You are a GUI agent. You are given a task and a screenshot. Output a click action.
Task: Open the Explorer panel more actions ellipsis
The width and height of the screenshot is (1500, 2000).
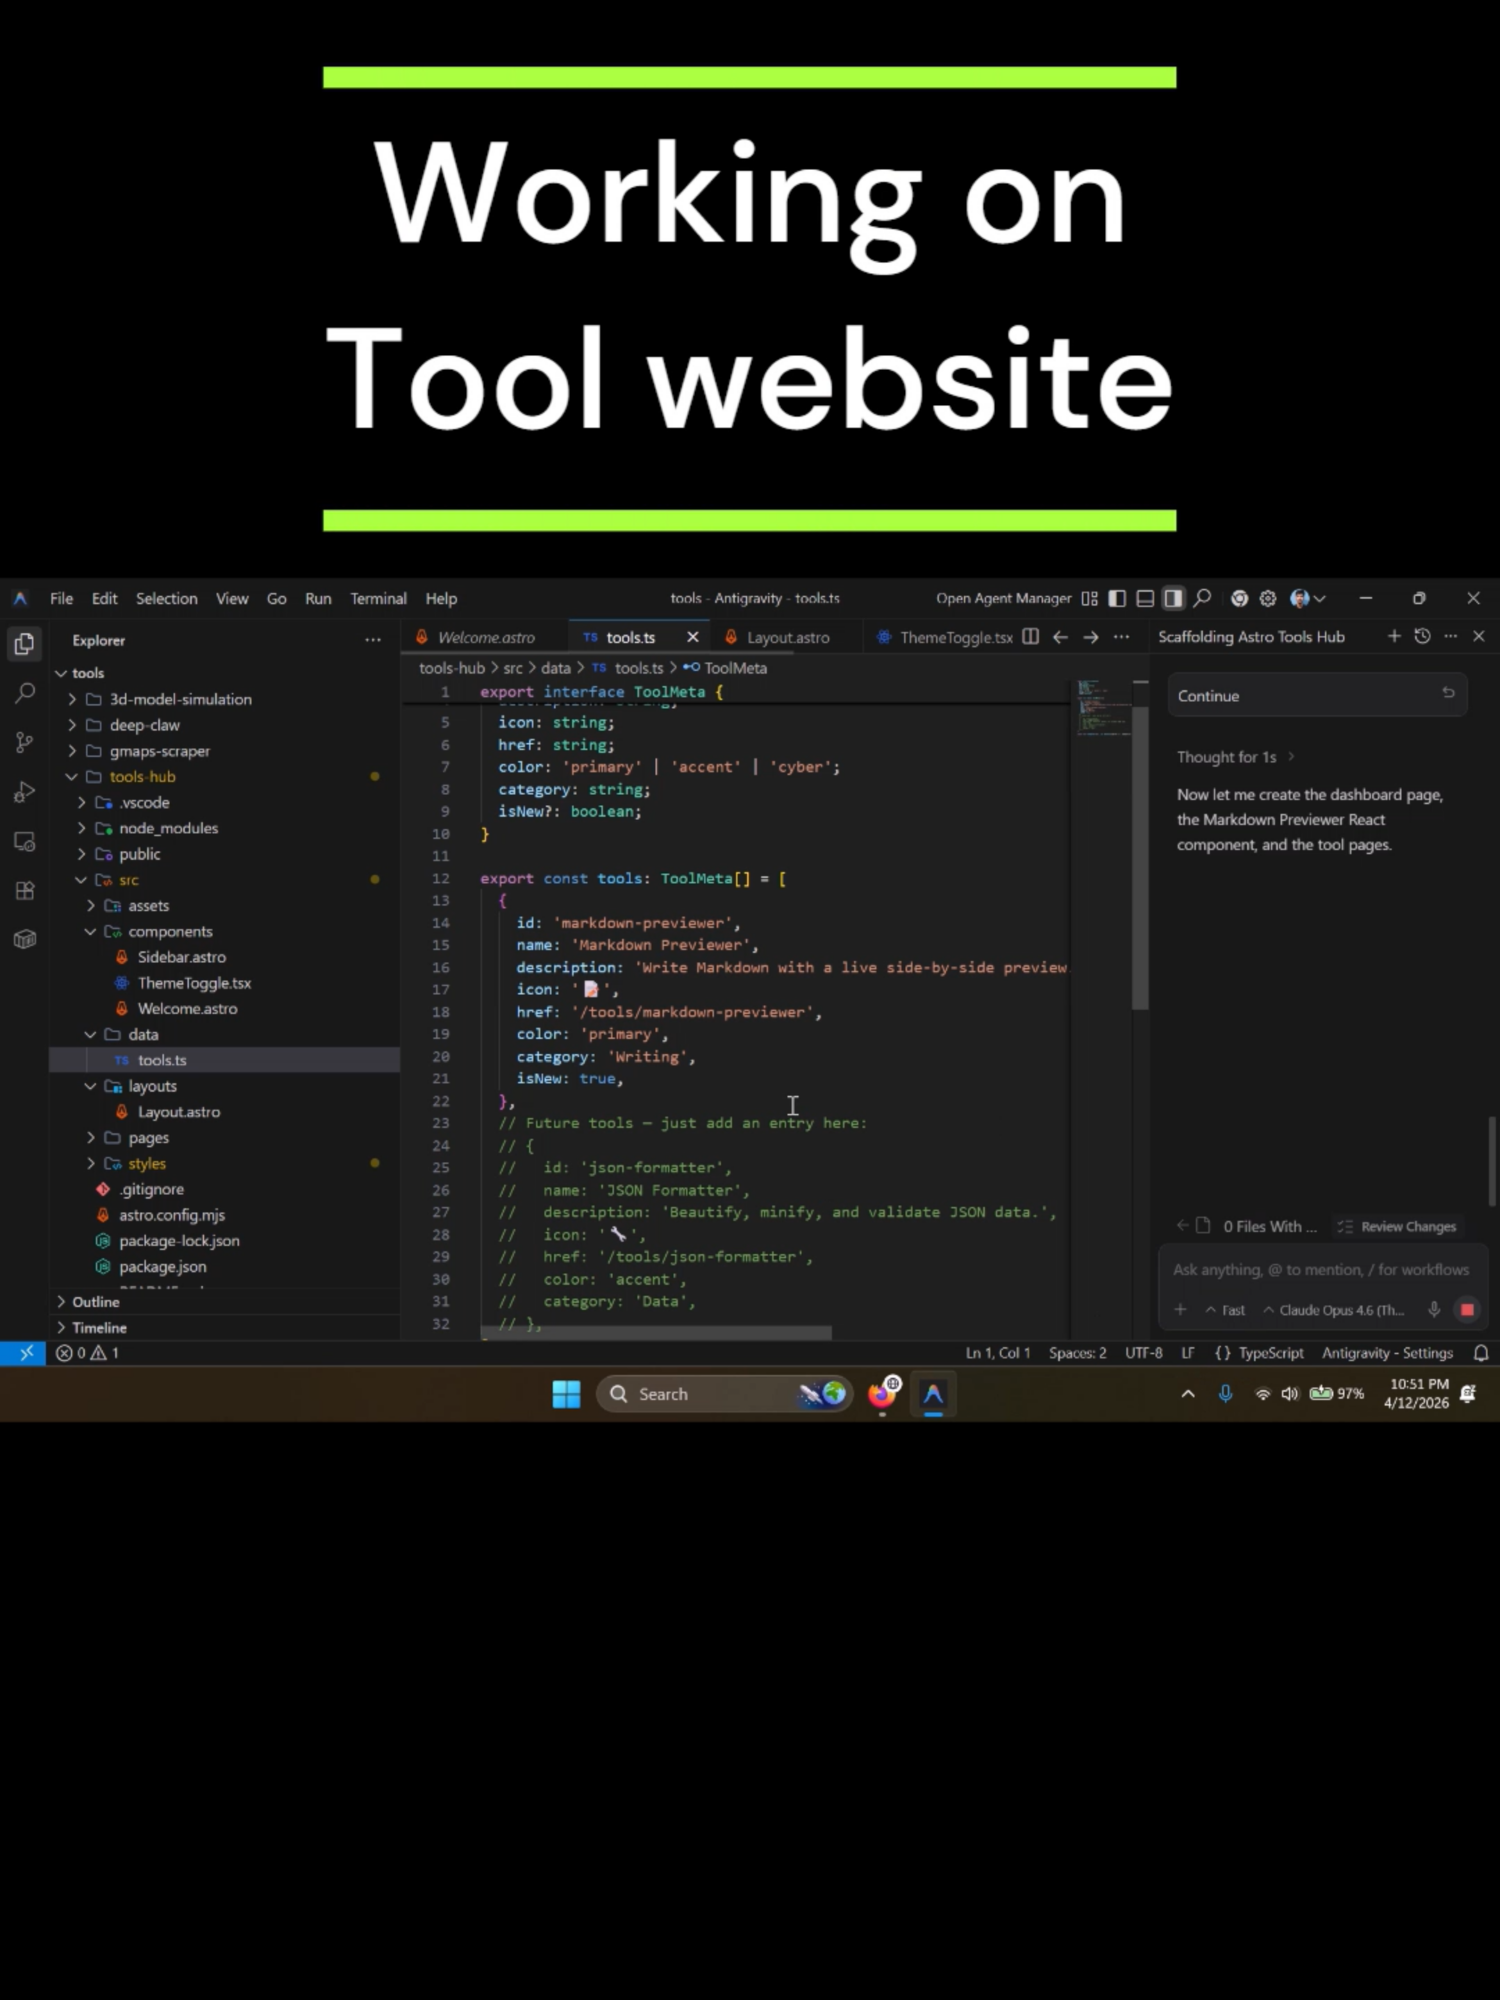click(x=373, y=640)
